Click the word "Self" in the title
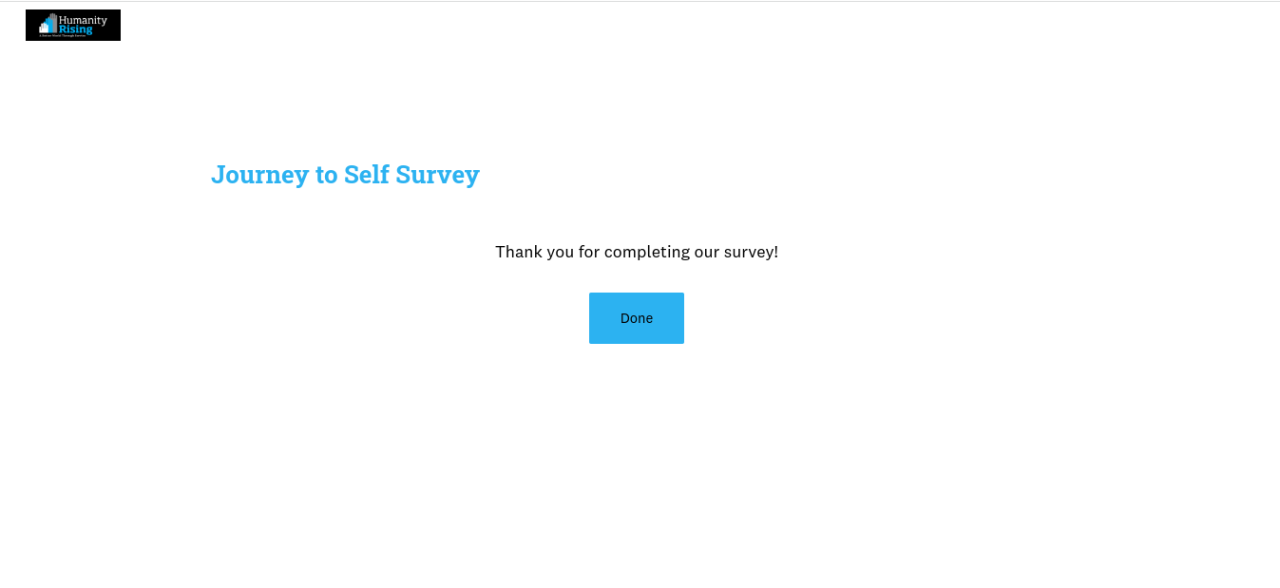Image resolution: width=1280 pixels, height=588 pixels. 366,174
